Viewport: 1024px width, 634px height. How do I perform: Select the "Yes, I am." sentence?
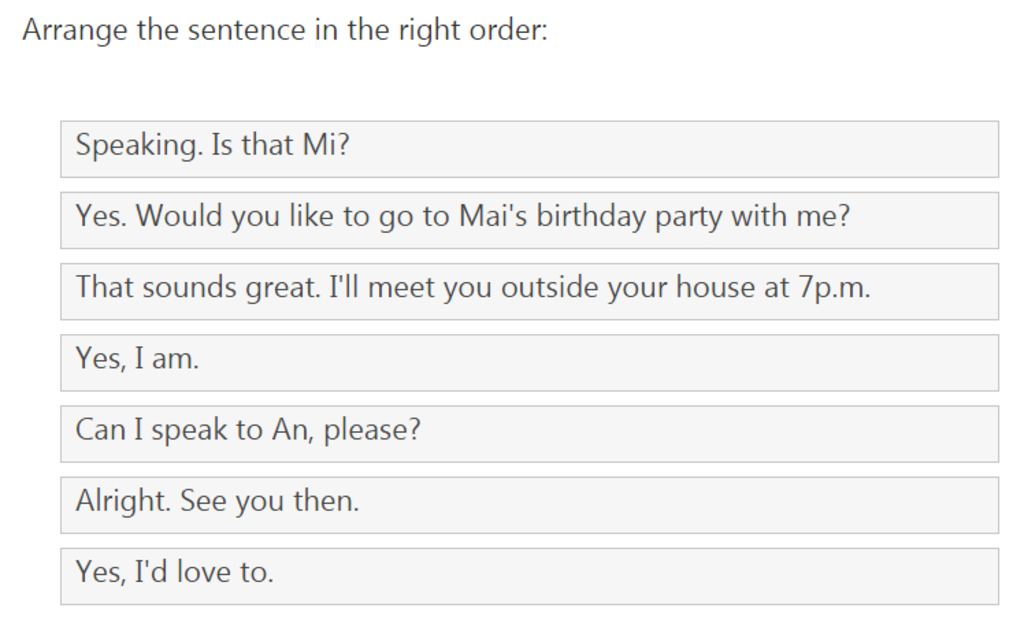[x=530, y=362]
